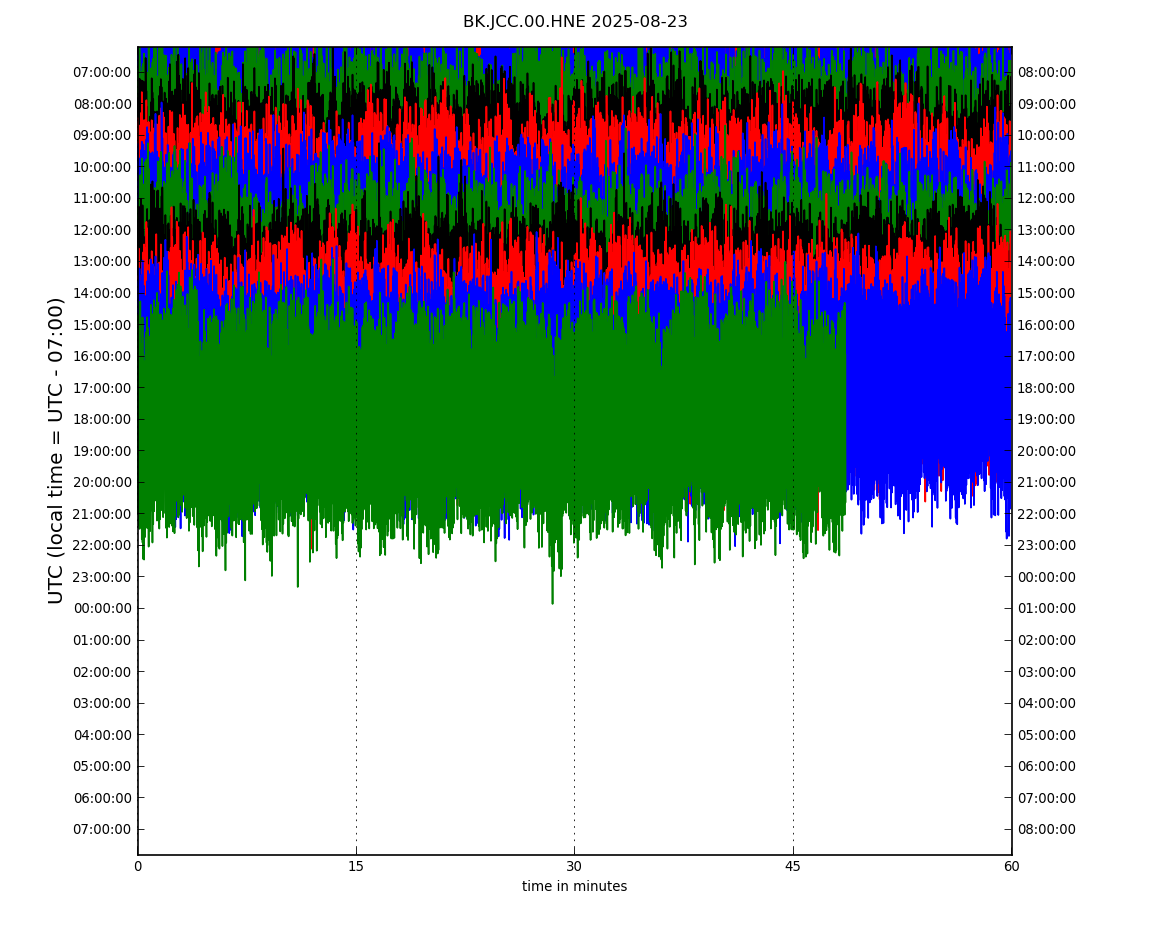Screen dimensions: 1150x950
Task: Click 20:00:00 on the UTC axis
Action: tap(102, 482)
